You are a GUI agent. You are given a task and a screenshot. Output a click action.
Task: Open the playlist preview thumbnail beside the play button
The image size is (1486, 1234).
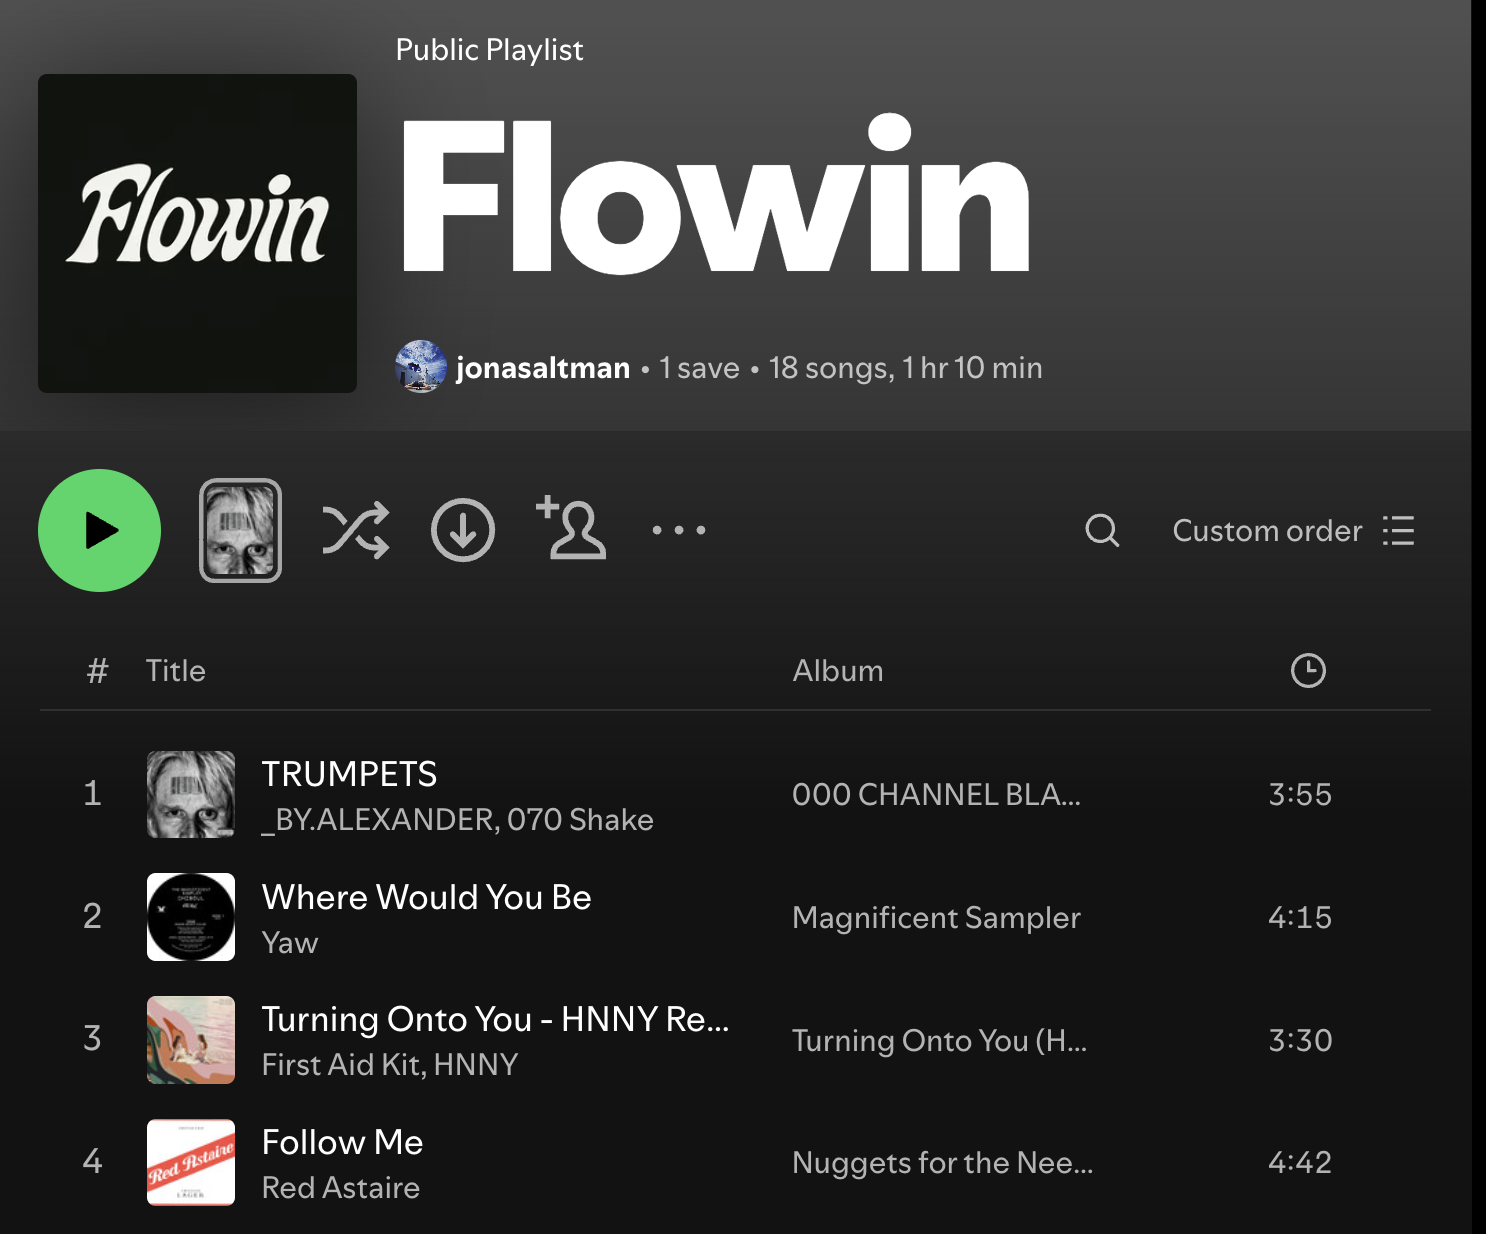pos(240,530)
